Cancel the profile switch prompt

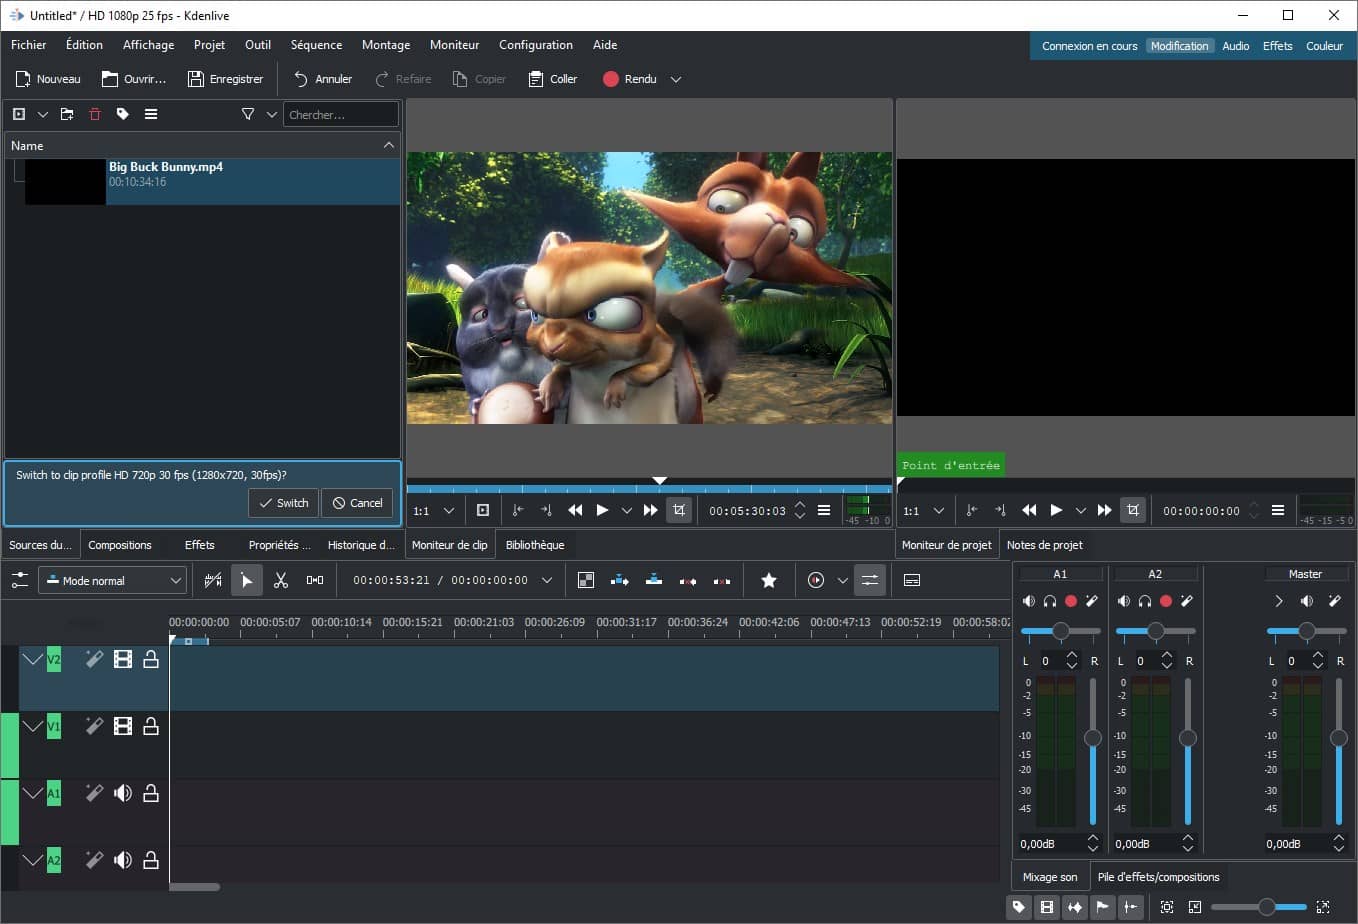click(x=357, y=503)
